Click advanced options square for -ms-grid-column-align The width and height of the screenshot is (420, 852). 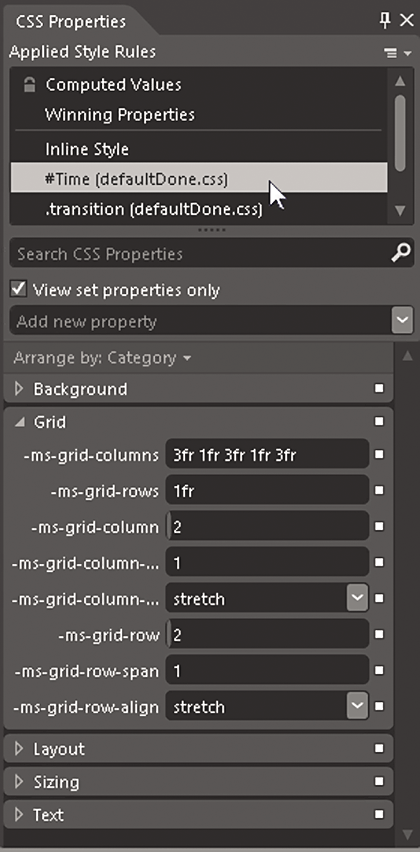pos(379,598)
